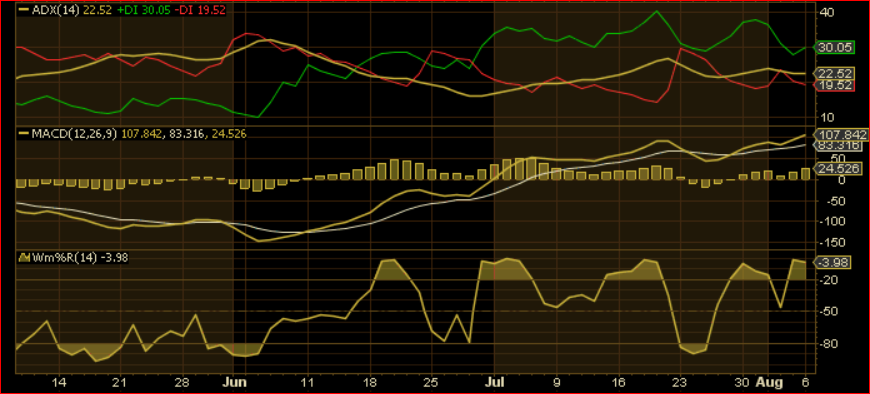Image resolution: width=870 pixels, height=394 pixels.
Task: Click the 23 date marker in July
Action: (x=680, y=382)
